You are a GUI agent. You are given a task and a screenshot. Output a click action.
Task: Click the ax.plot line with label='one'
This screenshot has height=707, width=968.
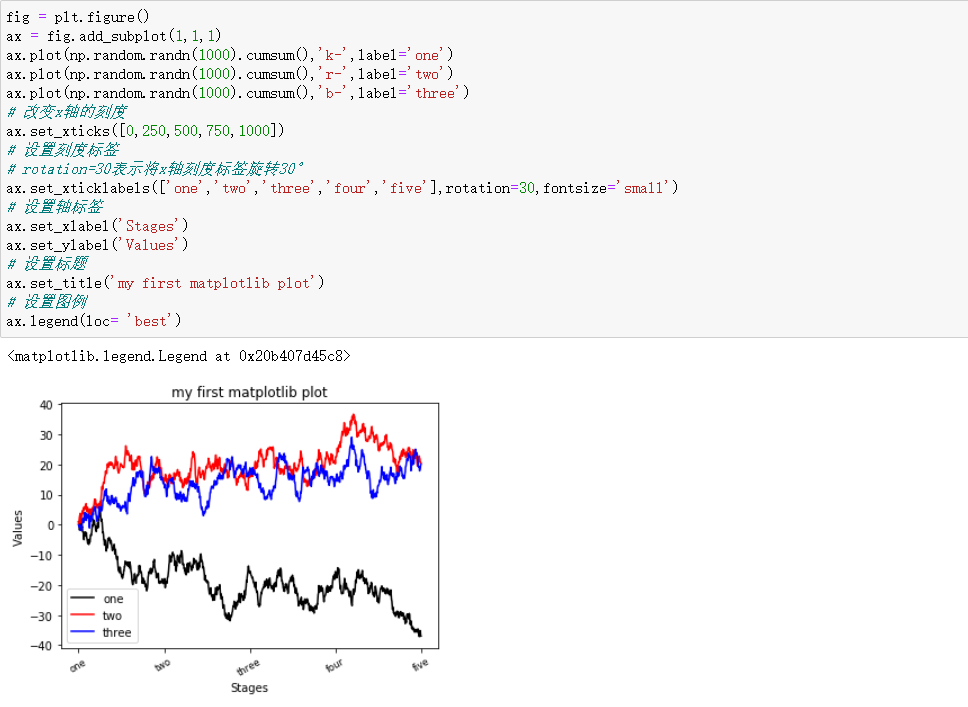pos(230,56)
